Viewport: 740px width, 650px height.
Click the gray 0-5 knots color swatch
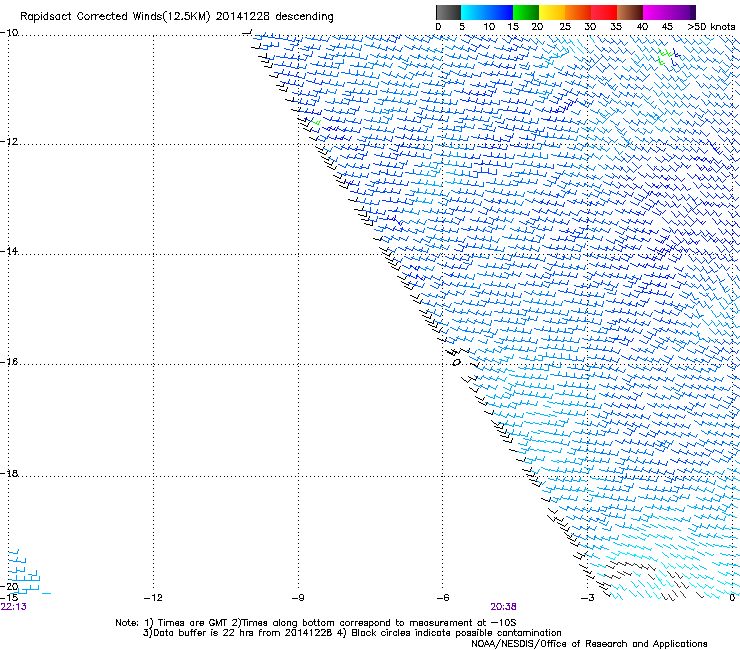(x=448, y=12)
